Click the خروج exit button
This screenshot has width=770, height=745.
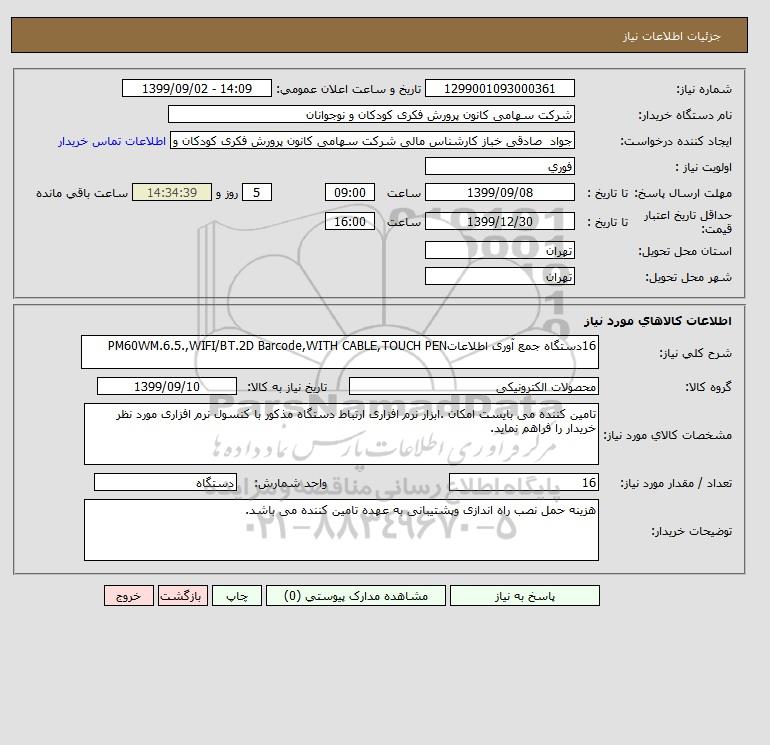click(x=129, y=596)
